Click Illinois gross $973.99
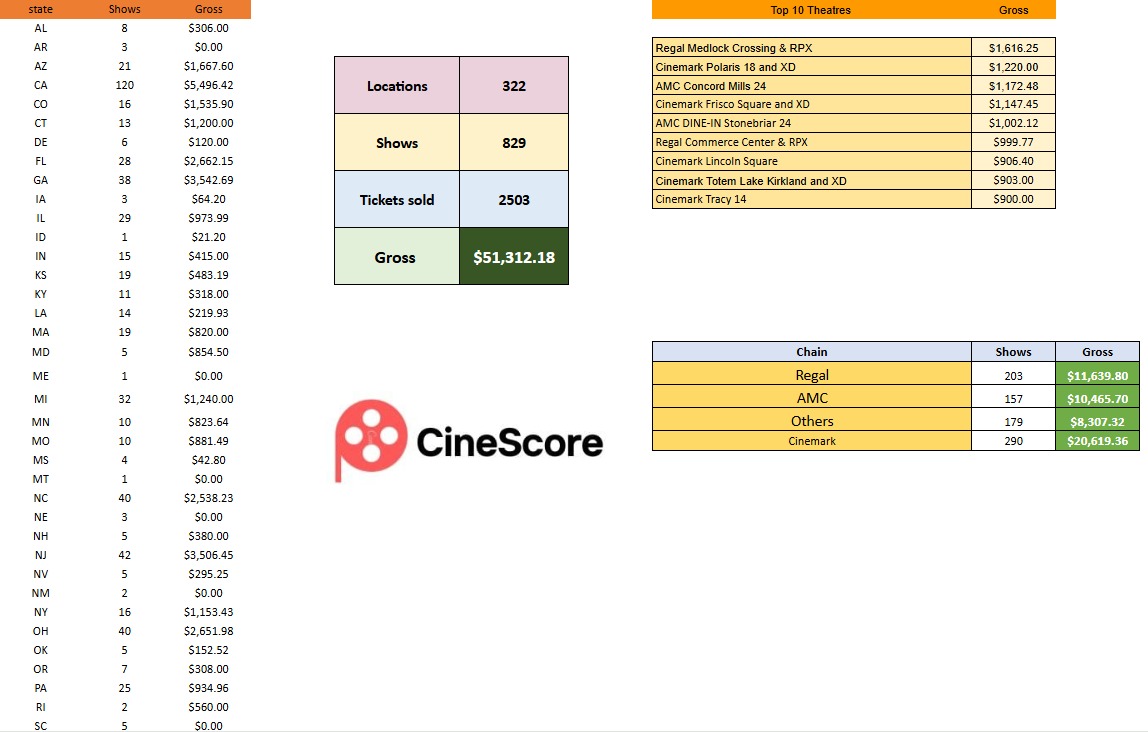 pyautogui.click(x=209, y=218)
